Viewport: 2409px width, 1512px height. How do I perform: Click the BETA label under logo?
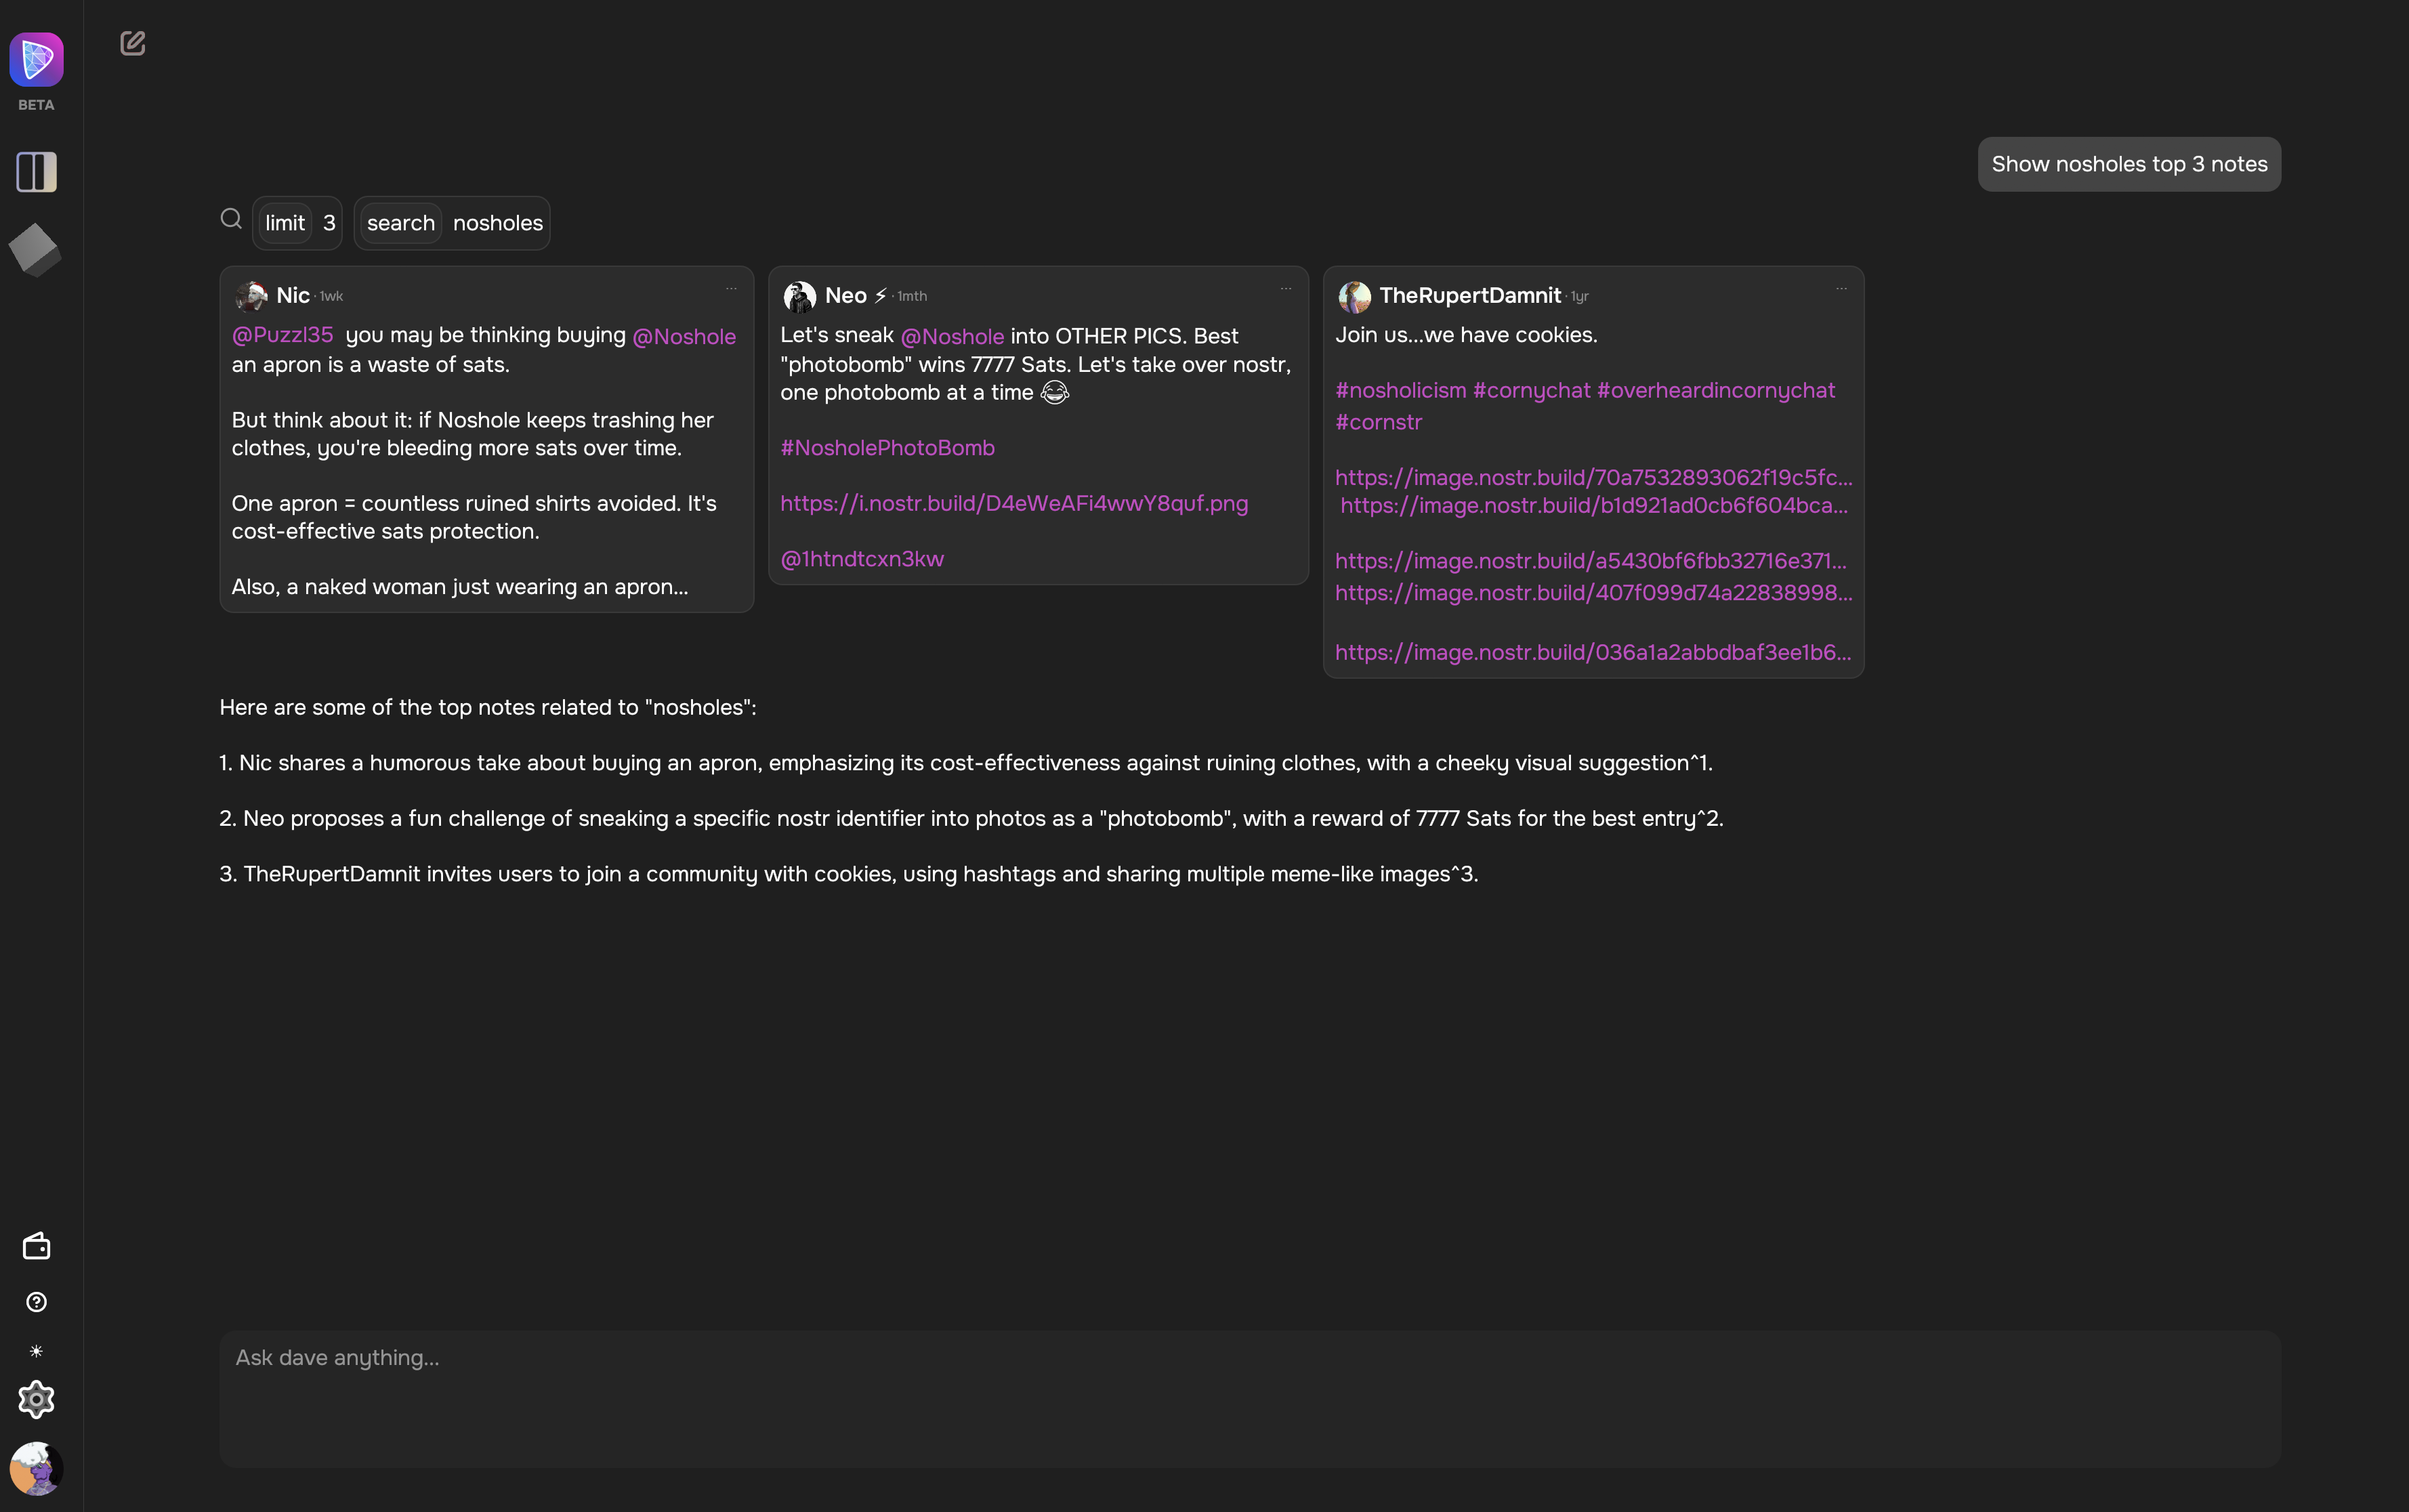(36, 105)
